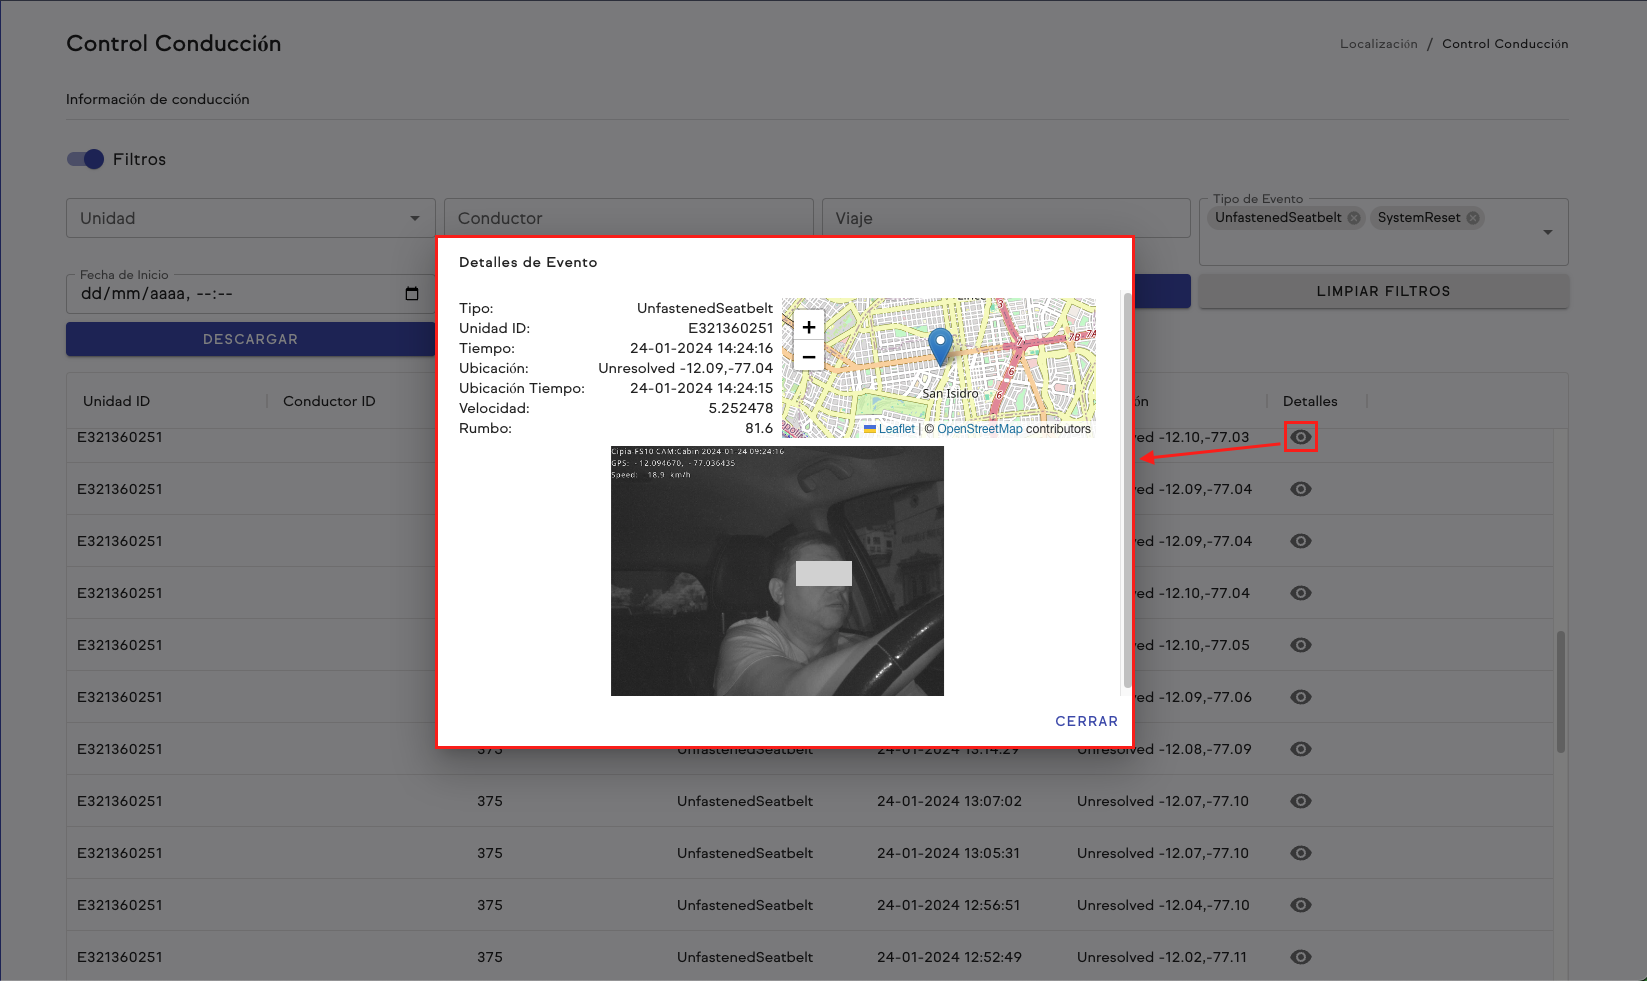Close the dialog with the CERRAR link
This screenshot has height=981, width=1647.
coord(1086,721)
